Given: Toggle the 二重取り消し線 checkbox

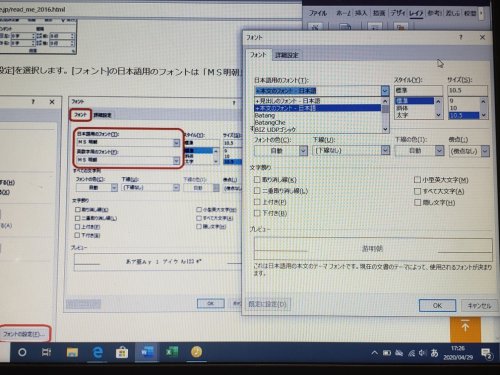Looking at the screenshot, I should click(257, 191).
